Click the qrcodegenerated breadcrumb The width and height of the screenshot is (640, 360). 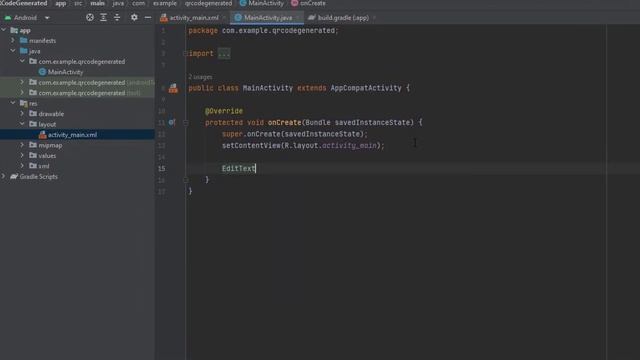208,3
